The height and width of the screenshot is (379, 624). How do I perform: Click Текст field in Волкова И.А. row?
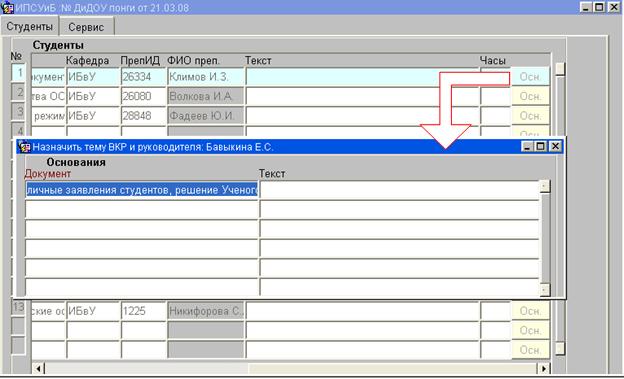(362, 96)
